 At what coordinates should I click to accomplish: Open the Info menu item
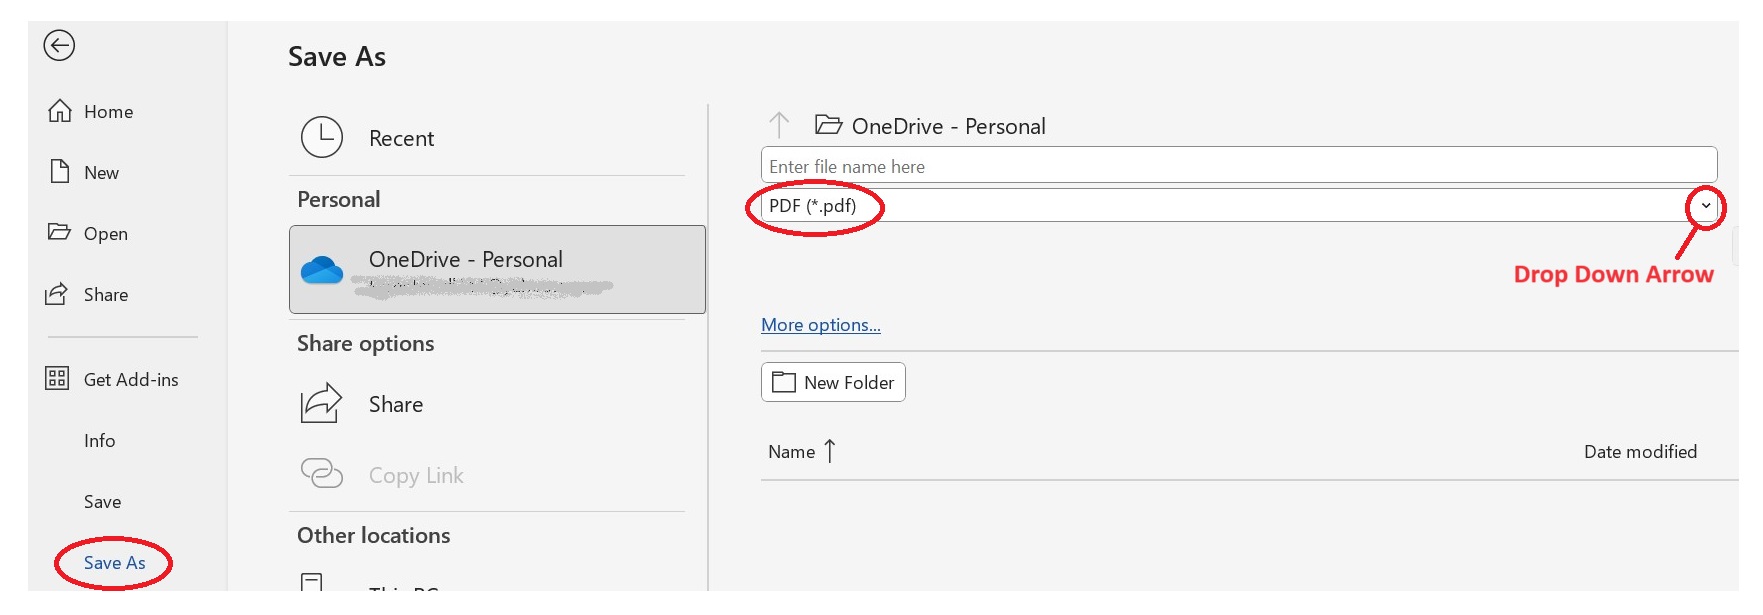click(100, 441)
